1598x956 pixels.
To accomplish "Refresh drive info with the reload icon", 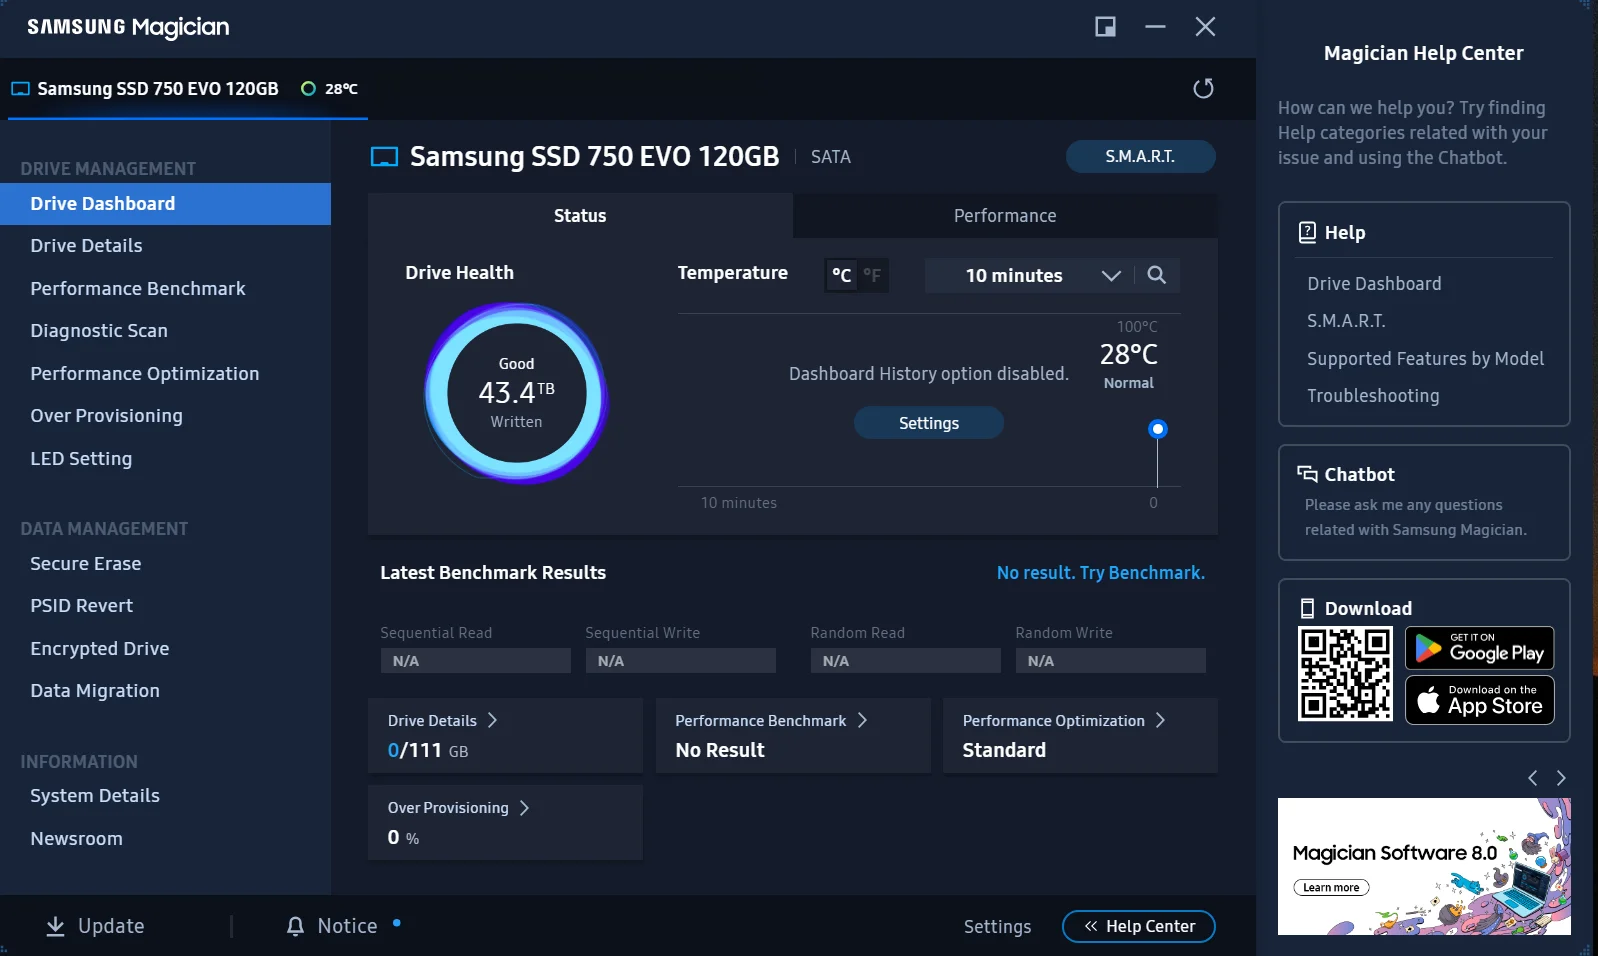I will tap(1204, 89).
